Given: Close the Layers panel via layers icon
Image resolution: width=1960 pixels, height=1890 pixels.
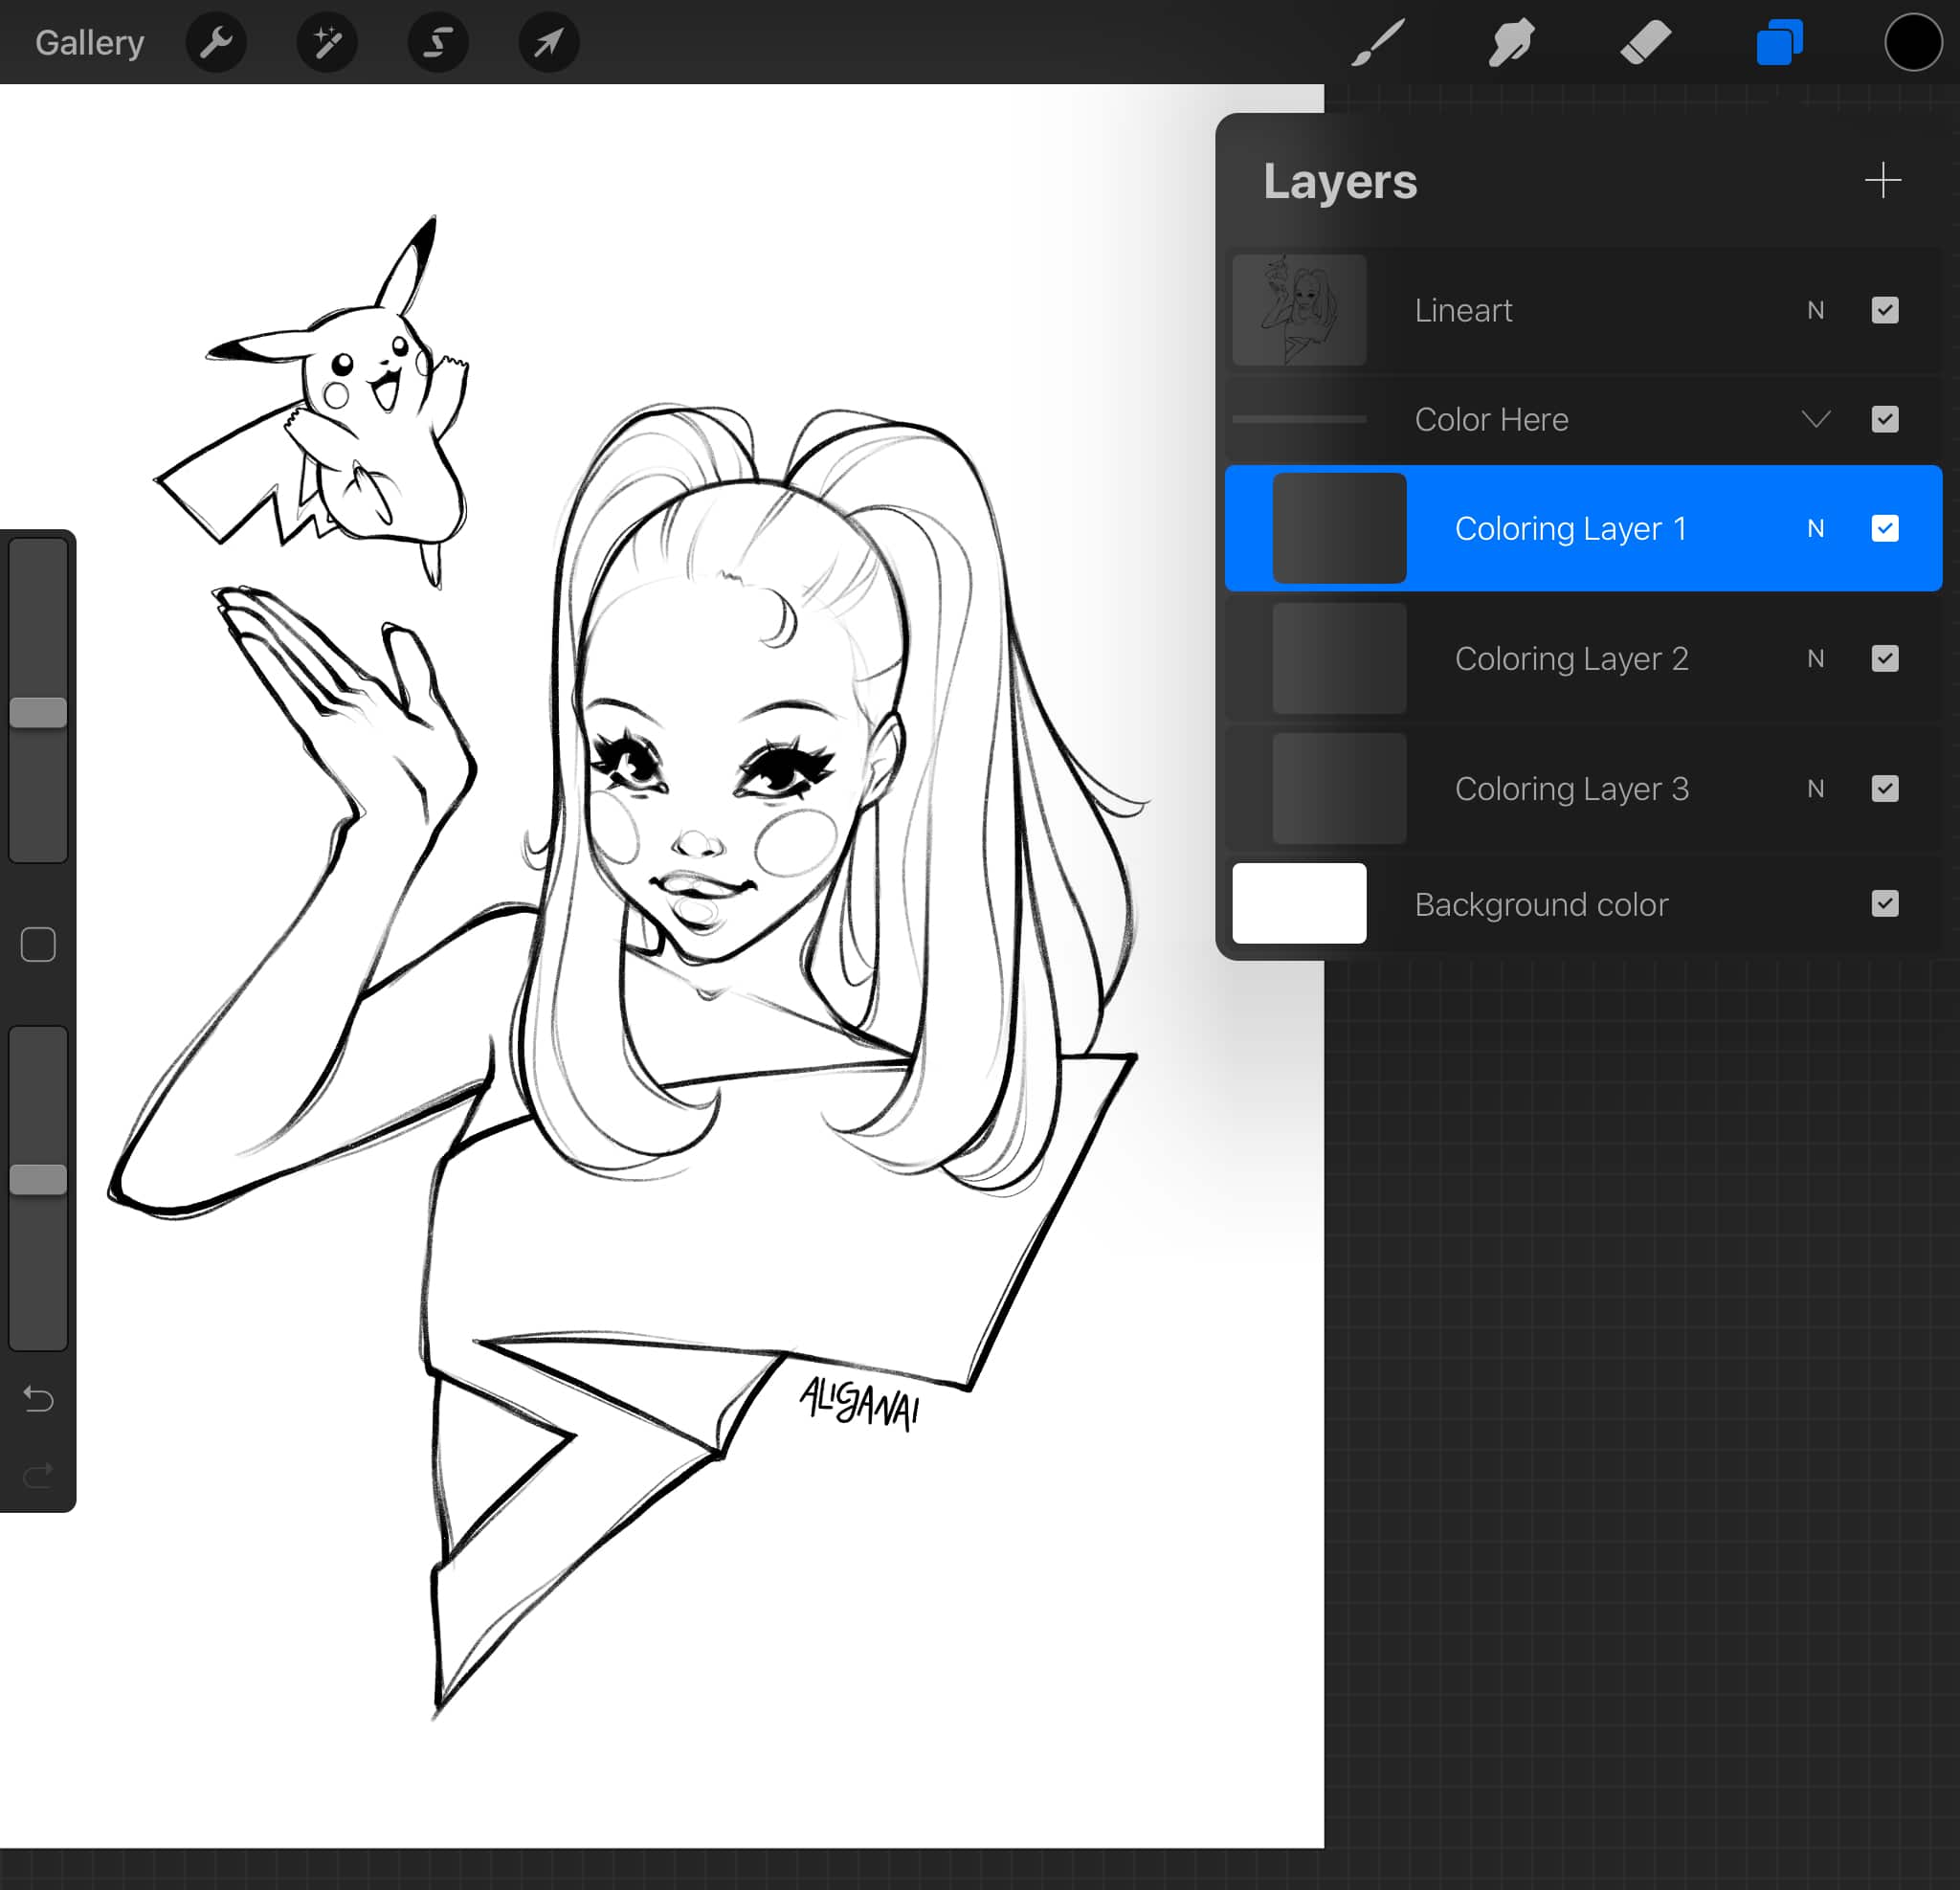Looking at the screenshot, I should (x=1779, y=42).
